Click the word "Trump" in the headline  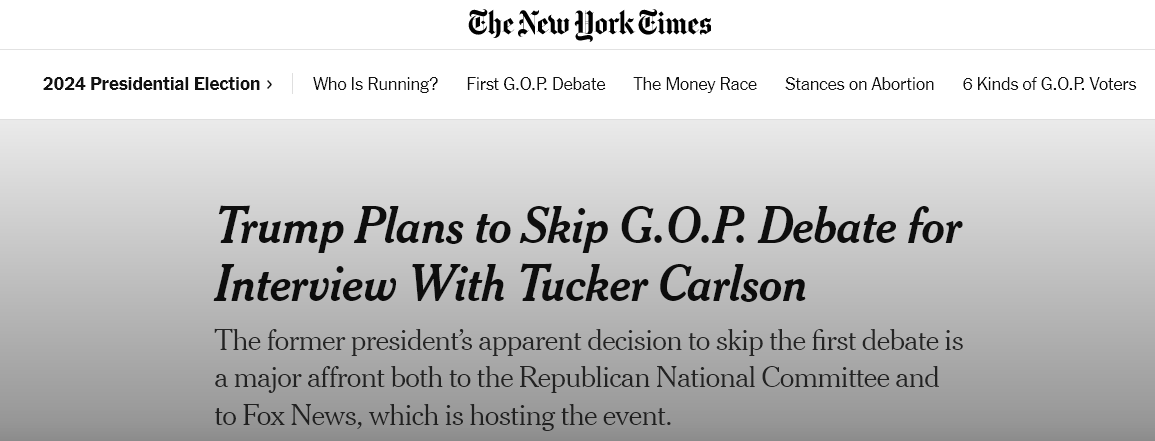click(274, 227)
